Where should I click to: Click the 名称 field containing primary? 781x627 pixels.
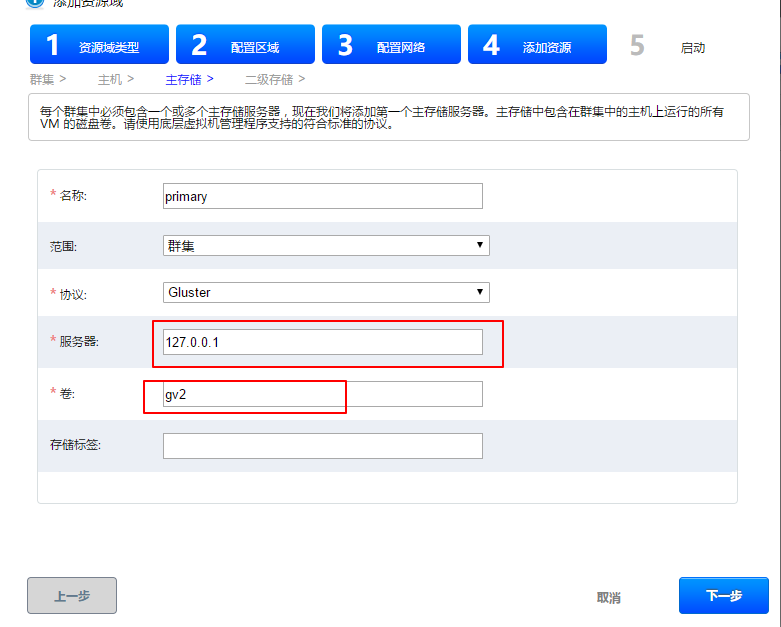pos(322,196)
